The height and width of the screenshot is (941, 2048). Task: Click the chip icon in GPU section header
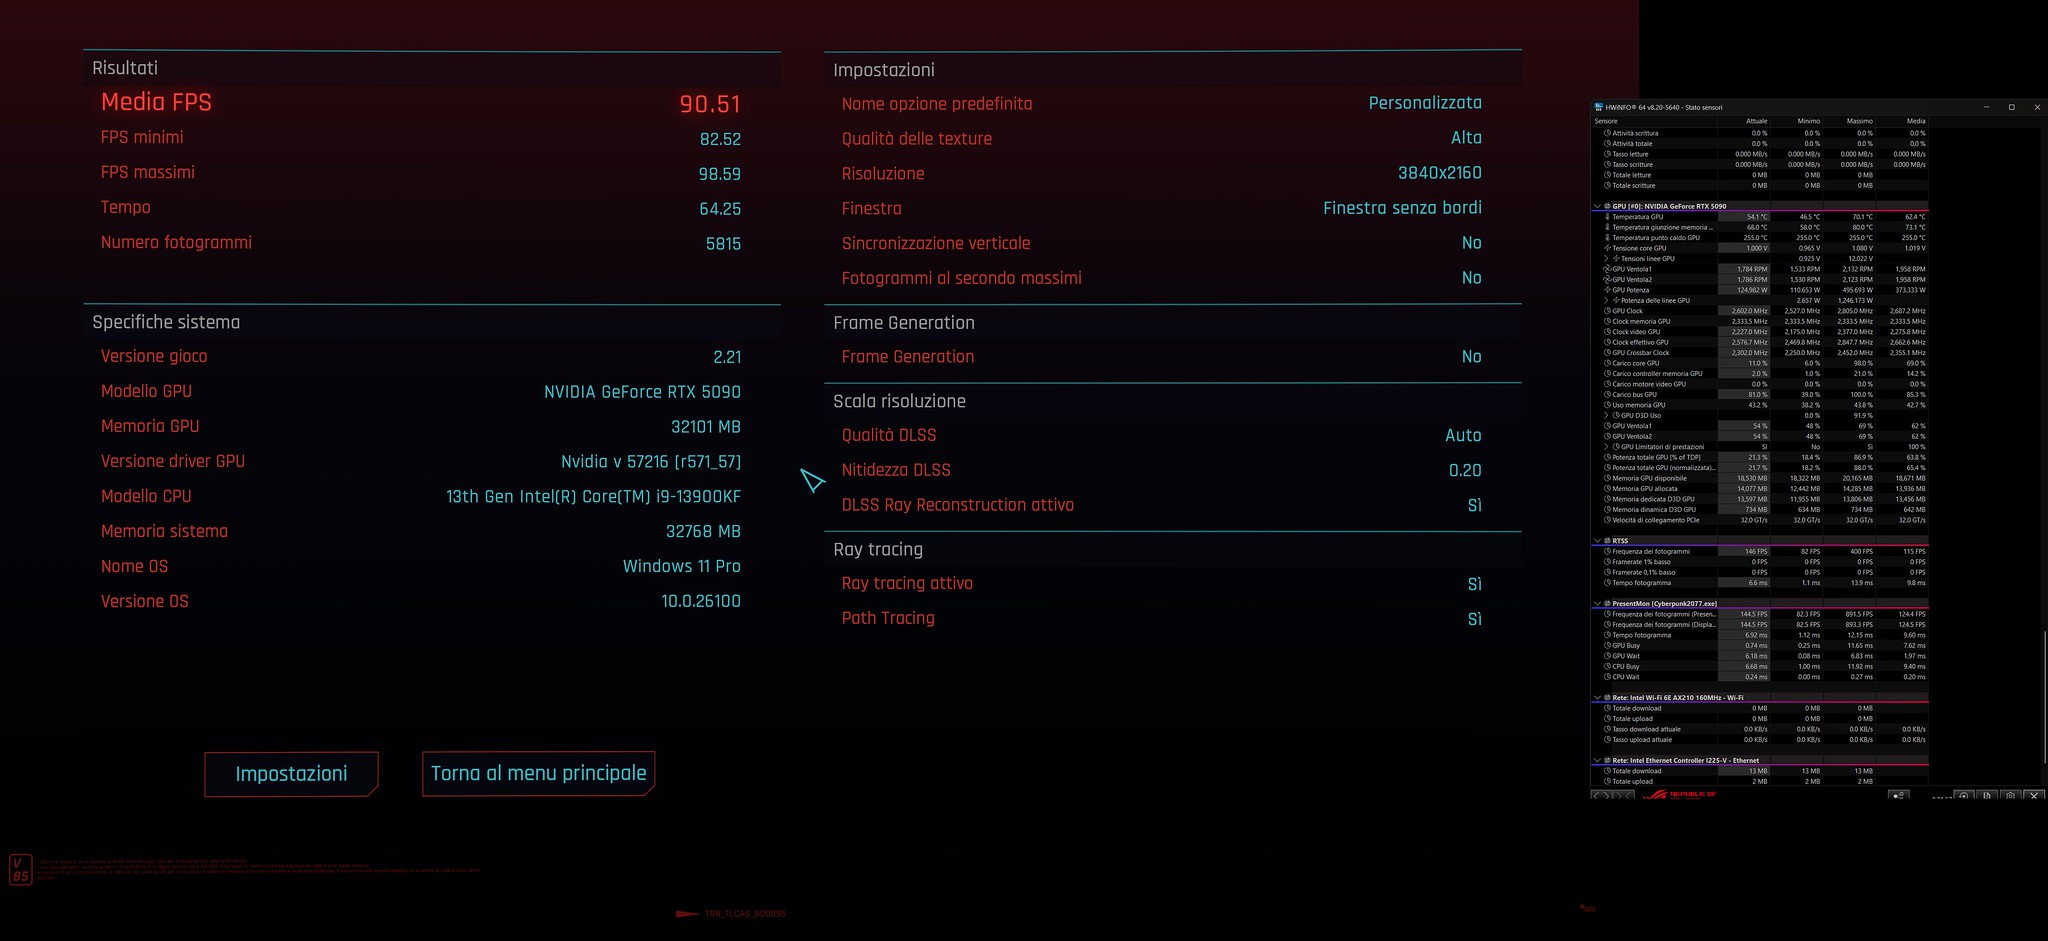[1607, 206]
